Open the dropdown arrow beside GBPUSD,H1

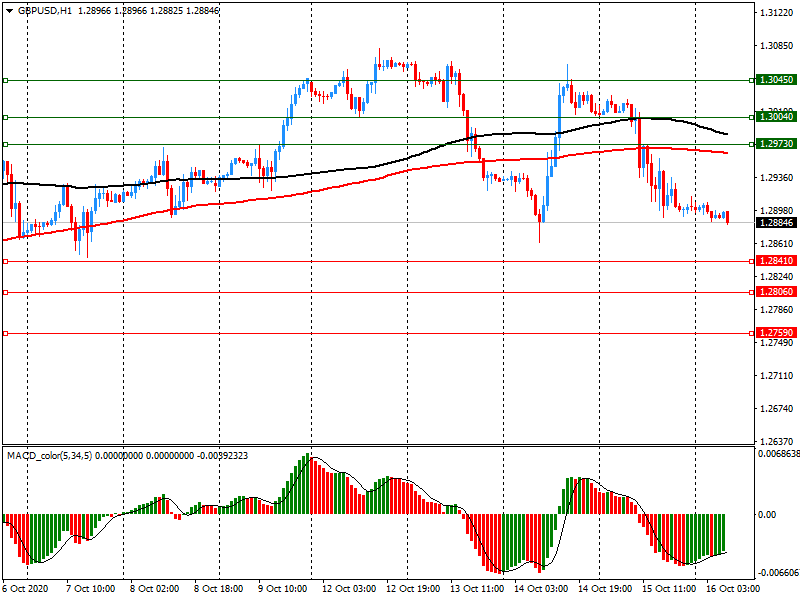click(x=9, y=10)
